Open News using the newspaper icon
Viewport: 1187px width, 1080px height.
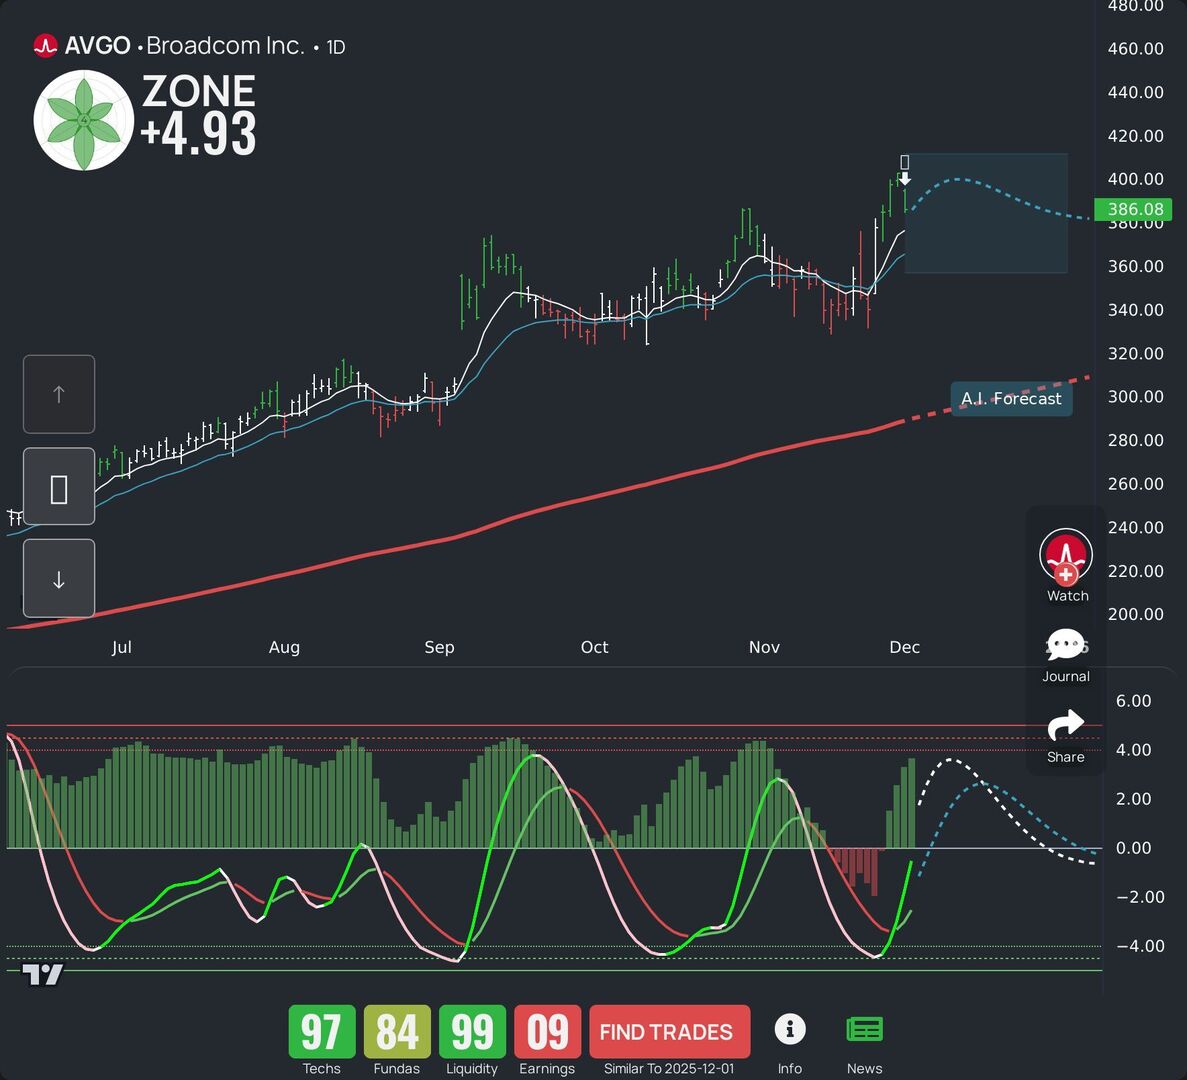tap(864, 1028)
